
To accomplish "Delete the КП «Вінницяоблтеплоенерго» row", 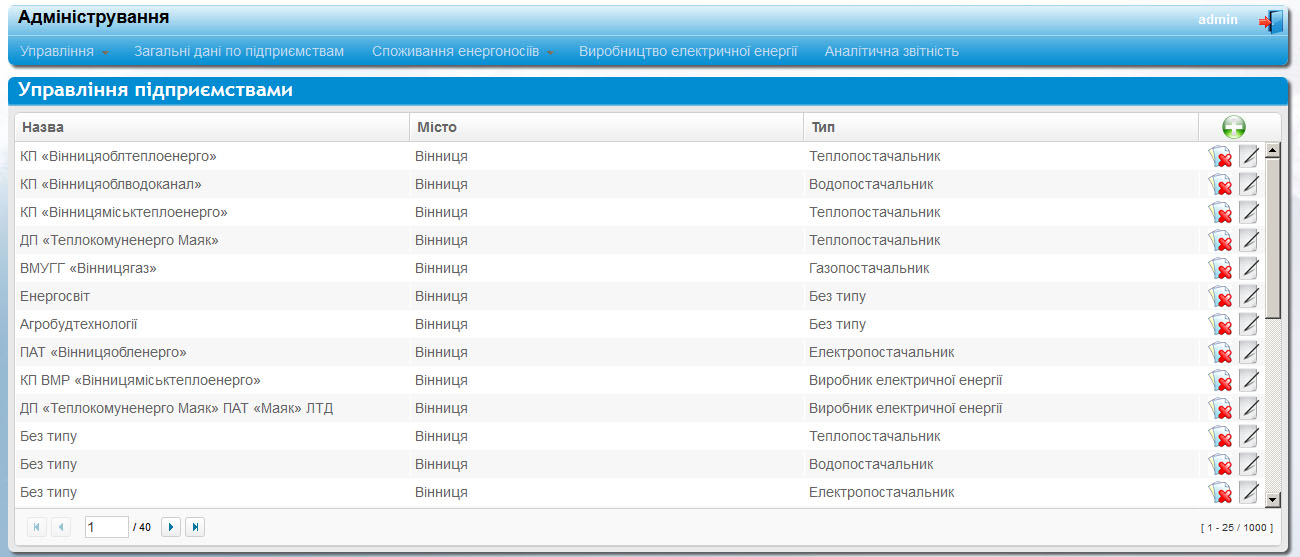I will pos(1219,157).
